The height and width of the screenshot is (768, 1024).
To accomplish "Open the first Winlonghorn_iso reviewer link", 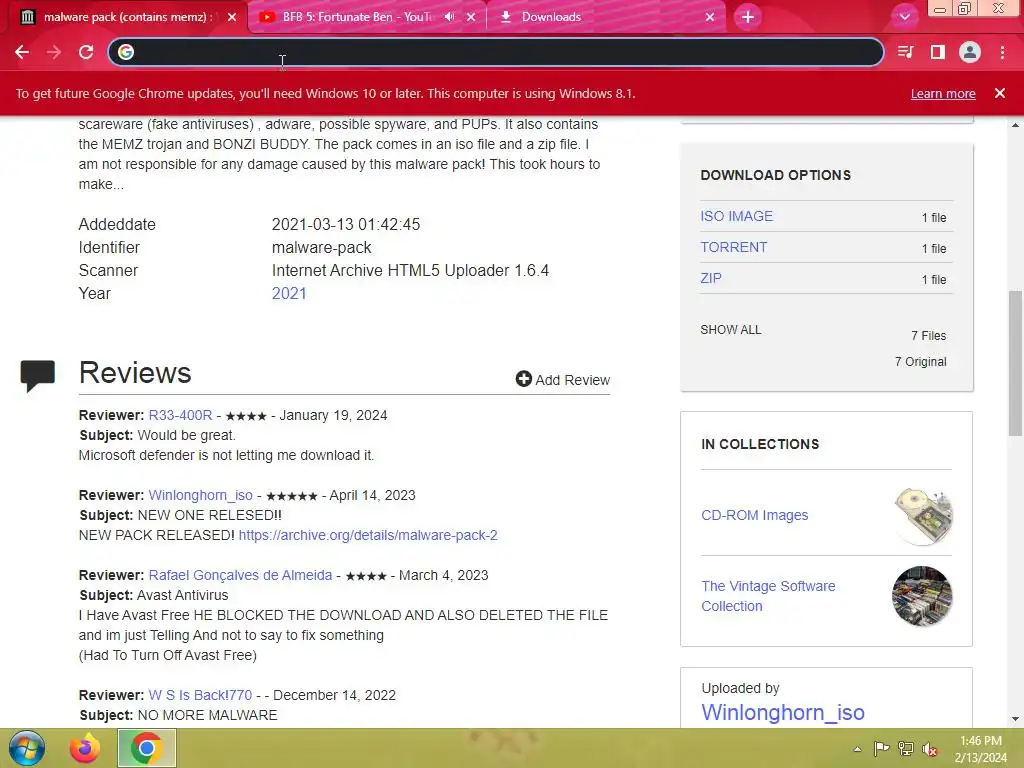I will (x=200, y=496).
